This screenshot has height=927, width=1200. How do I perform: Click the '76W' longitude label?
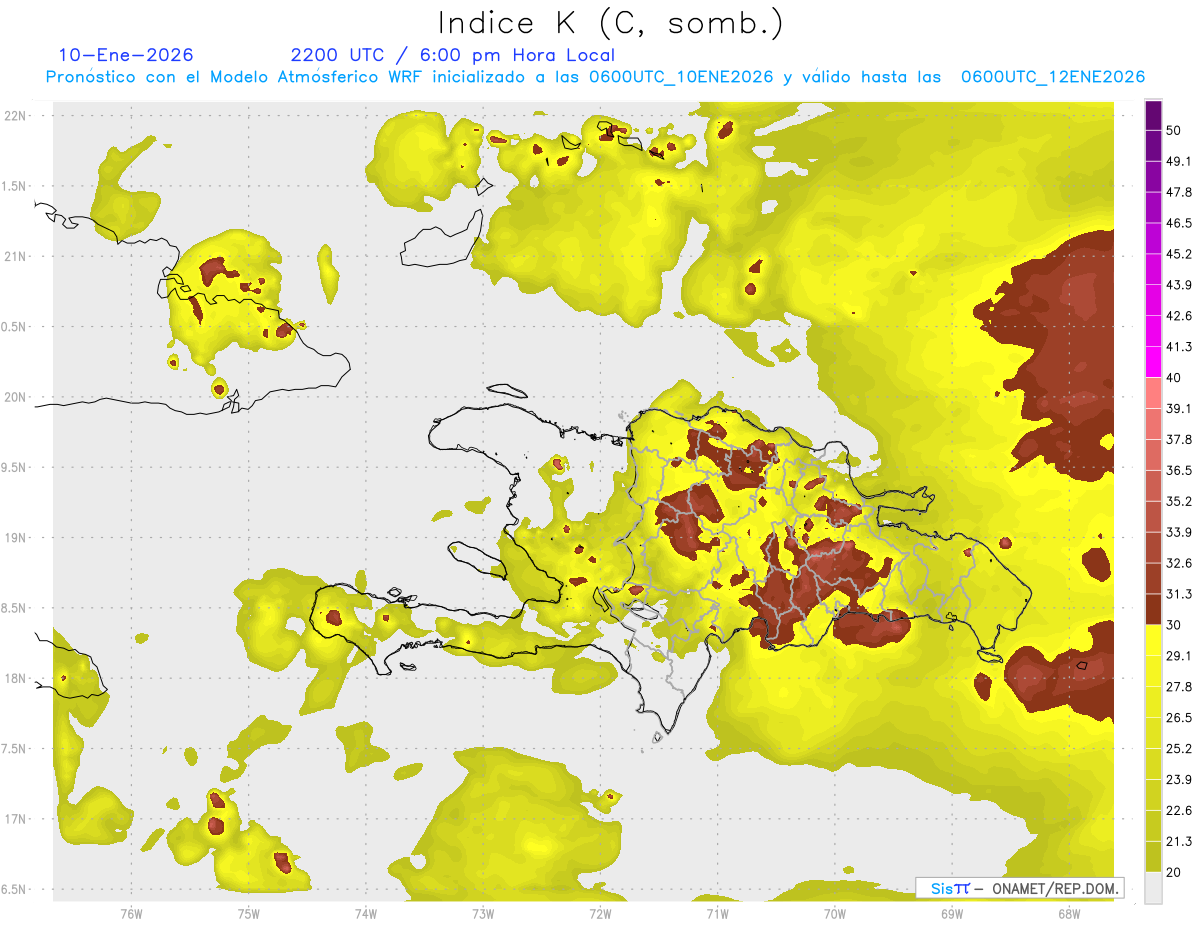tap(131, 913)
